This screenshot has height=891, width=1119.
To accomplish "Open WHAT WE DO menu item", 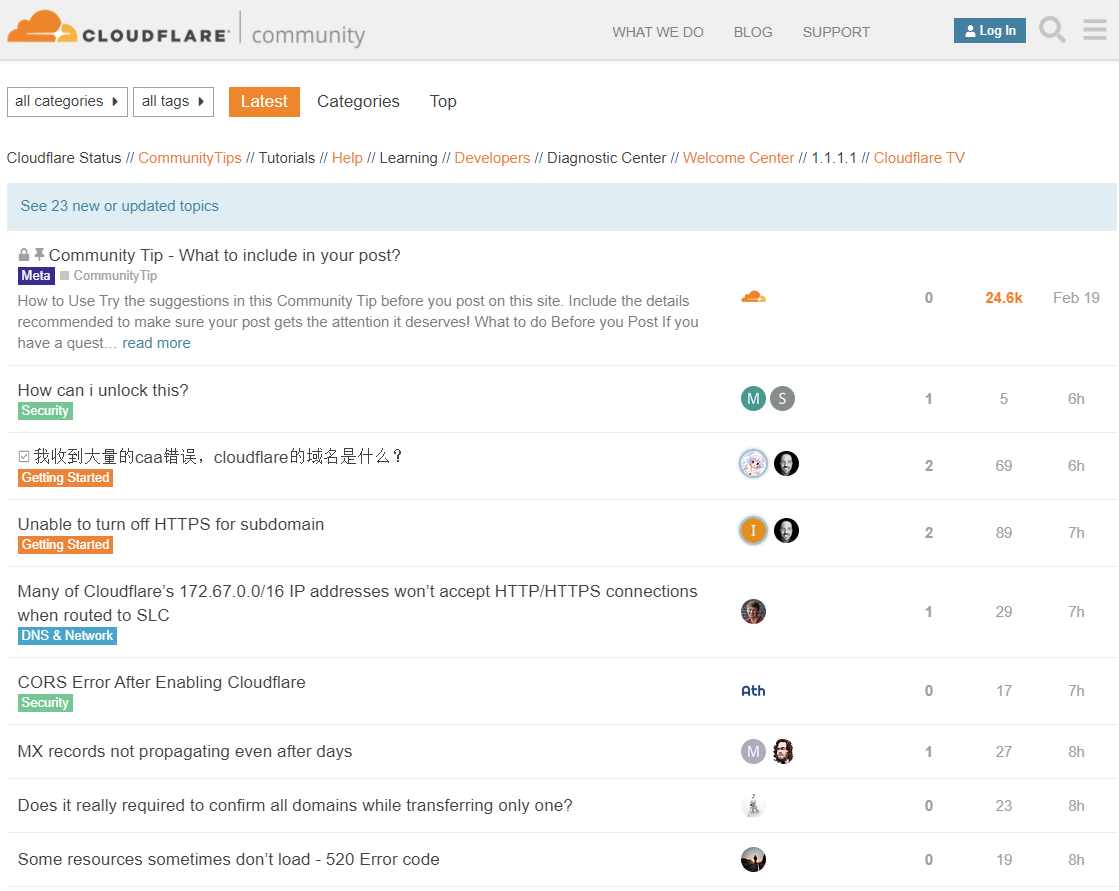I will [x=658, y=32].
